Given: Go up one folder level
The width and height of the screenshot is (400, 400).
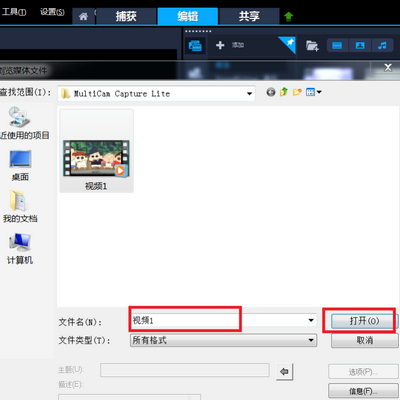Looking at the screenshot, I should [284, 92].
